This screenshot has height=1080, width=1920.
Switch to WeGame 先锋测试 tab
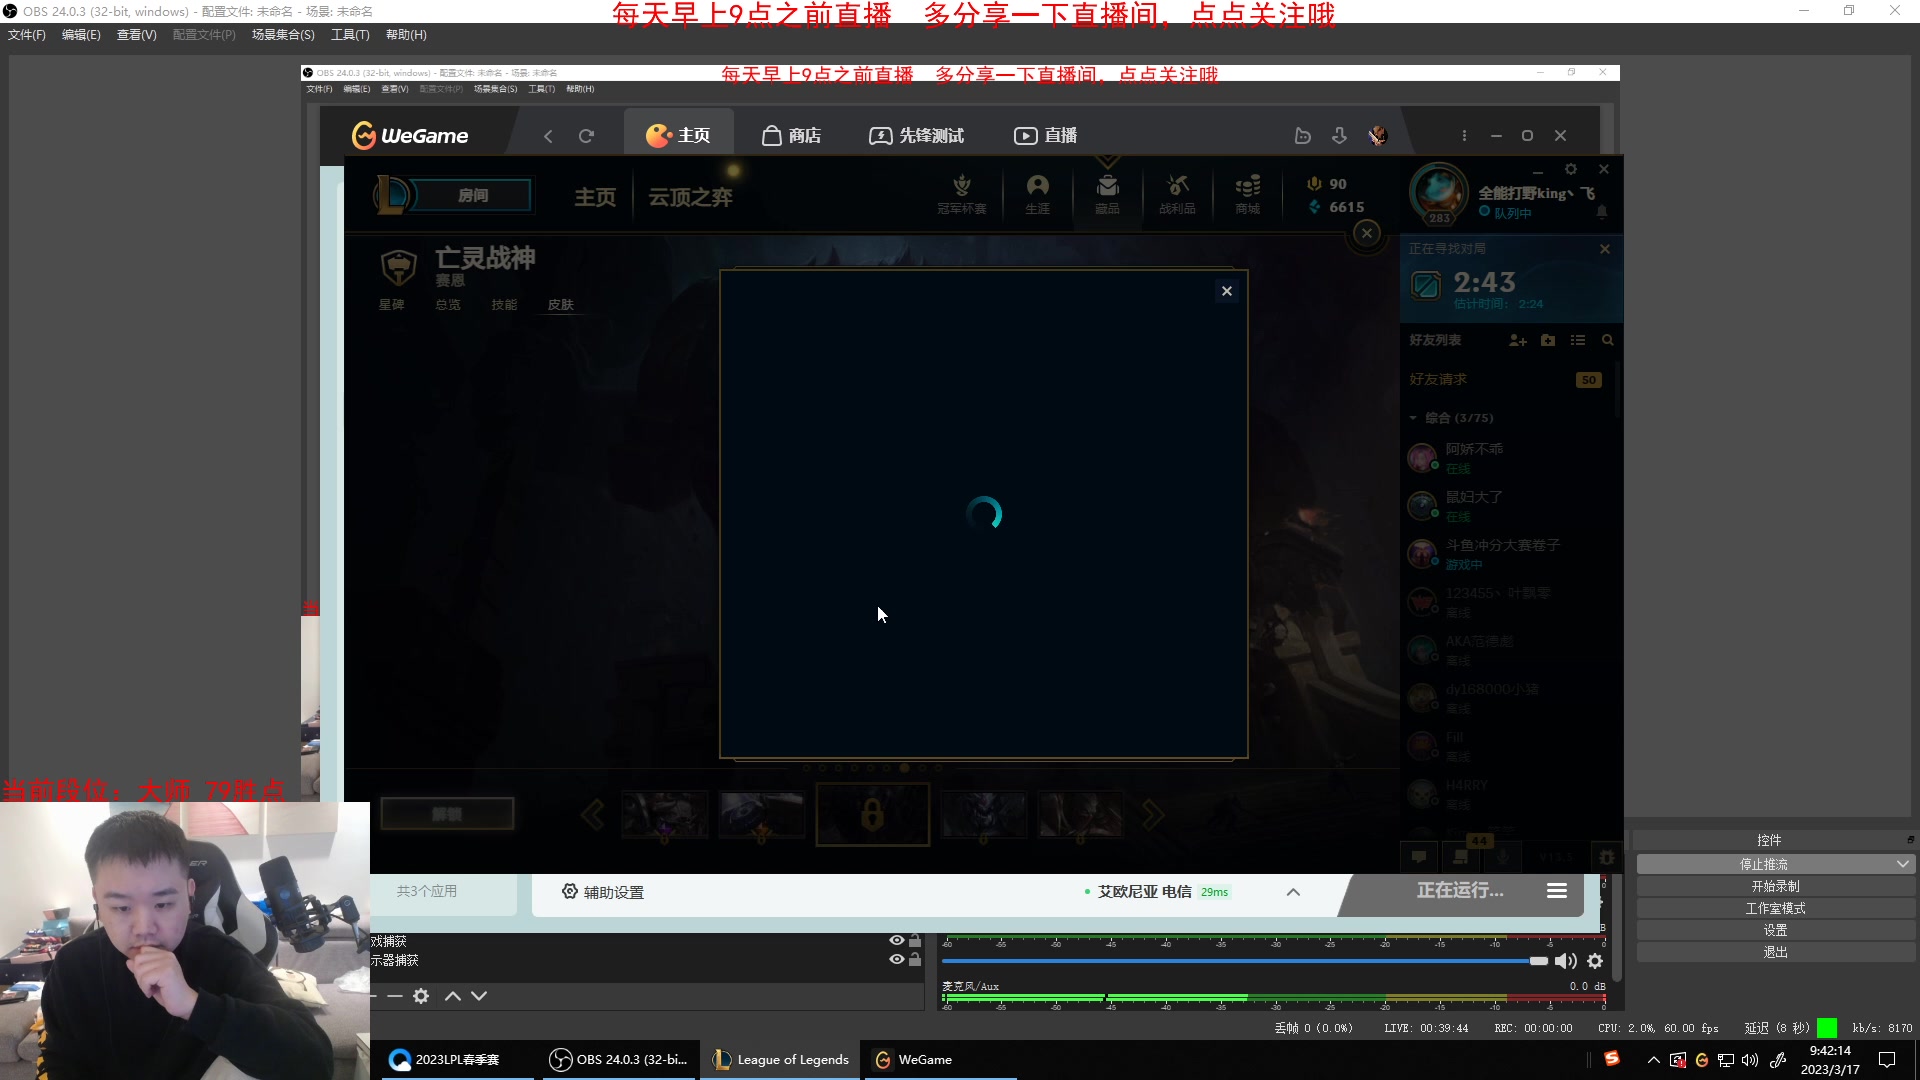(917, 136)
